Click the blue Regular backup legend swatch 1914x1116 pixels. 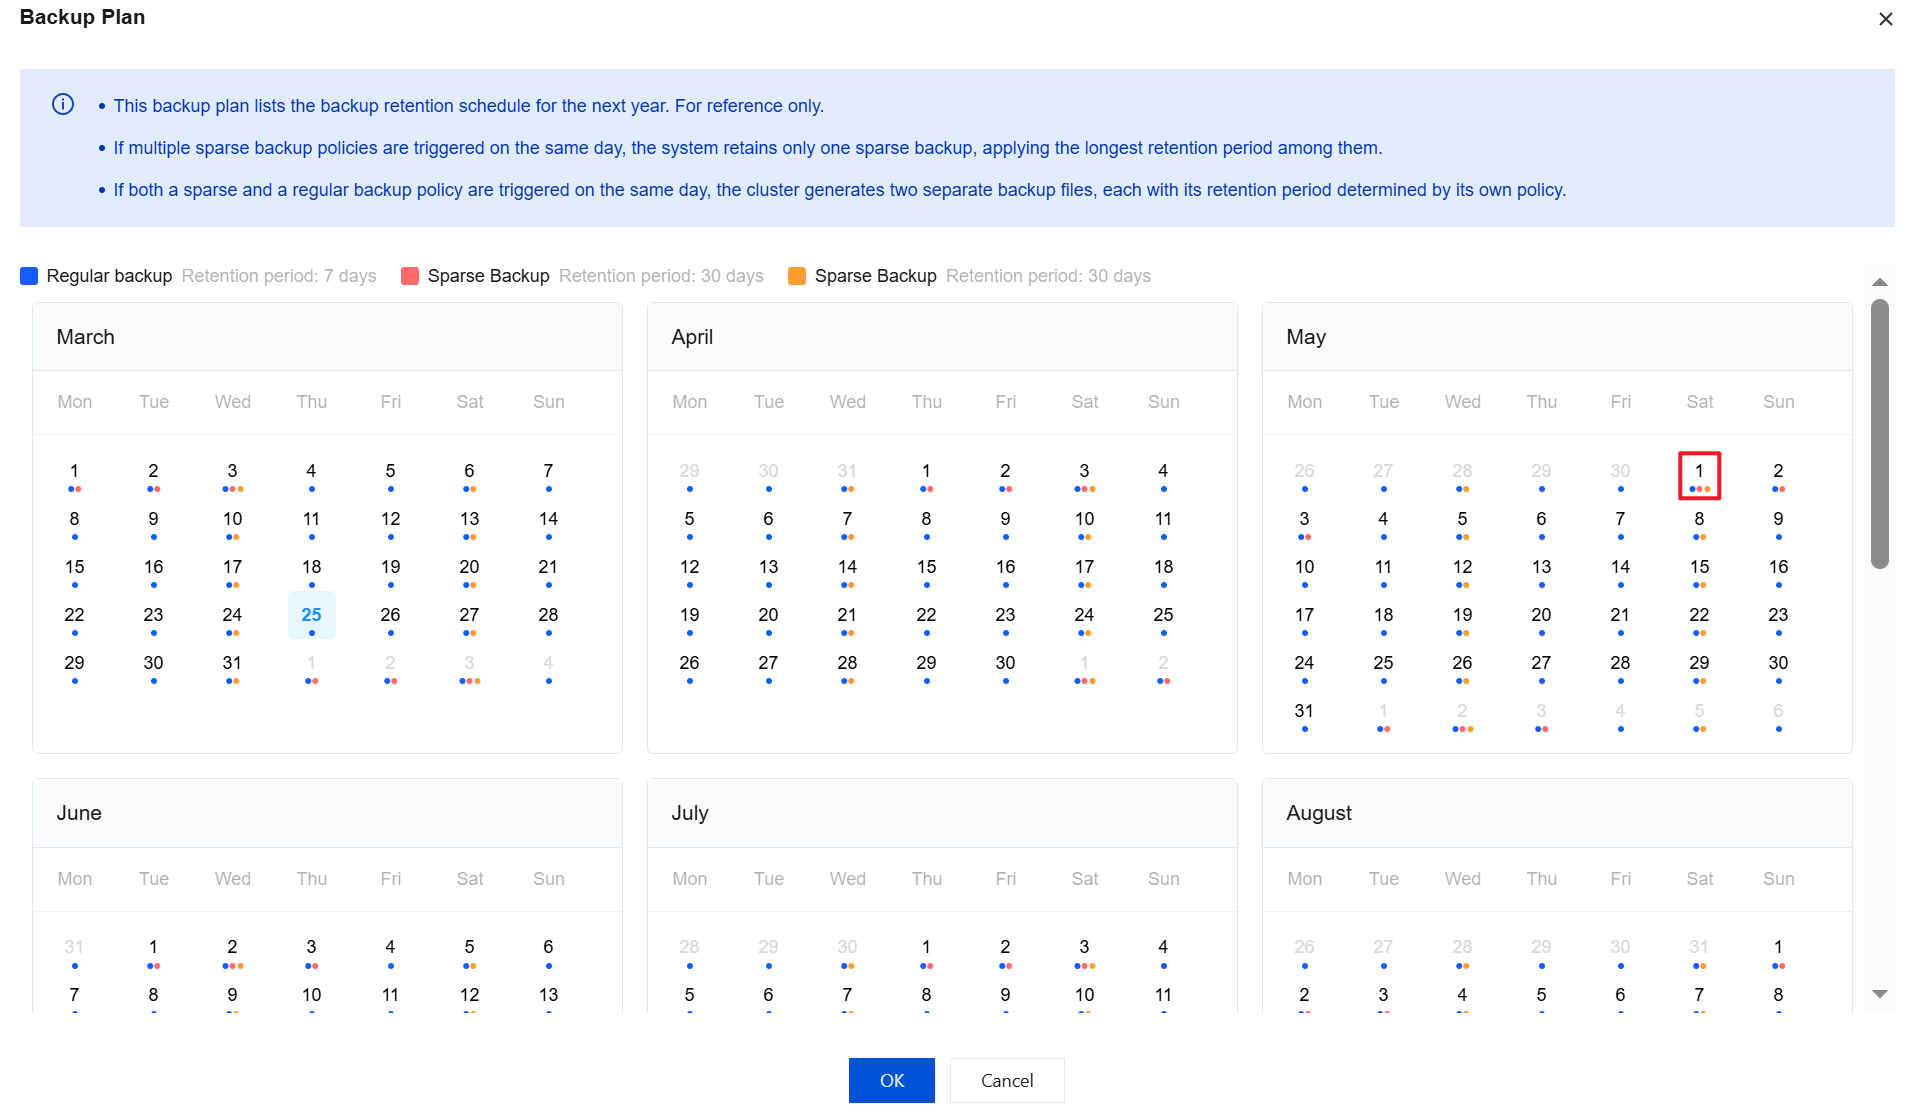coord(29,276)
